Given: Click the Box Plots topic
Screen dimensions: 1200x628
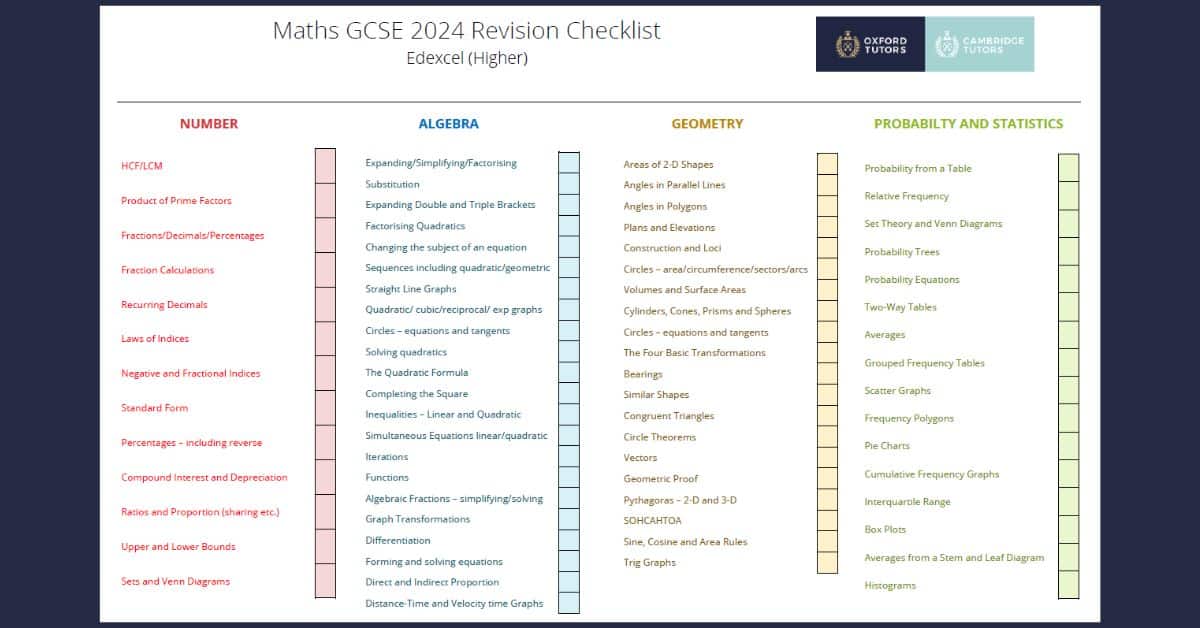Looking at the screenshot, I should (x=885, y=529).
